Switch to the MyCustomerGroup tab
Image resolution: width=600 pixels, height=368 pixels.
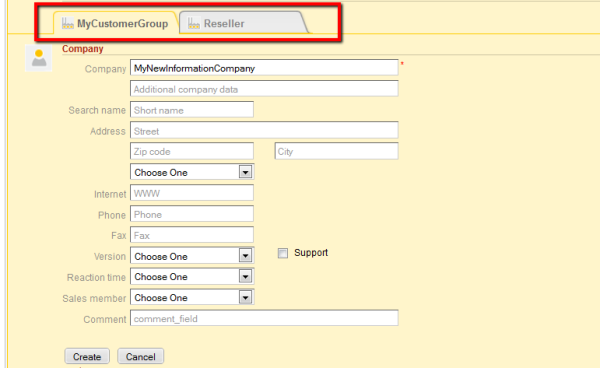tap(115, 23)
